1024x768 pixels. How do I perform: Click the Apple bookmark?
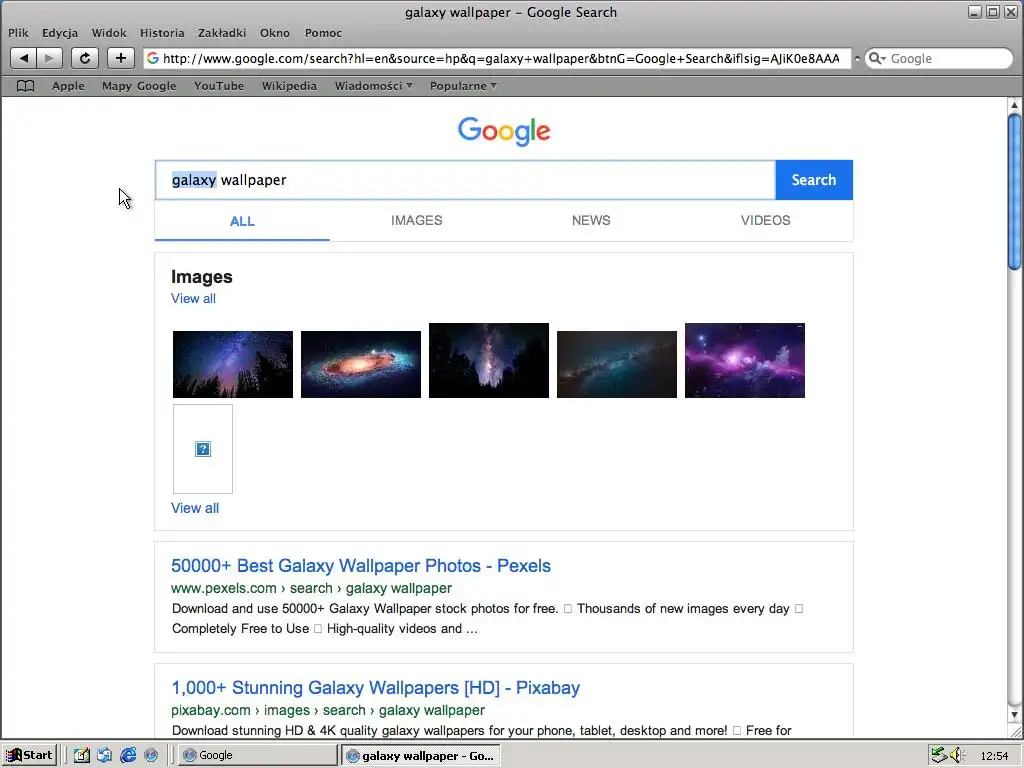[68, 86]
